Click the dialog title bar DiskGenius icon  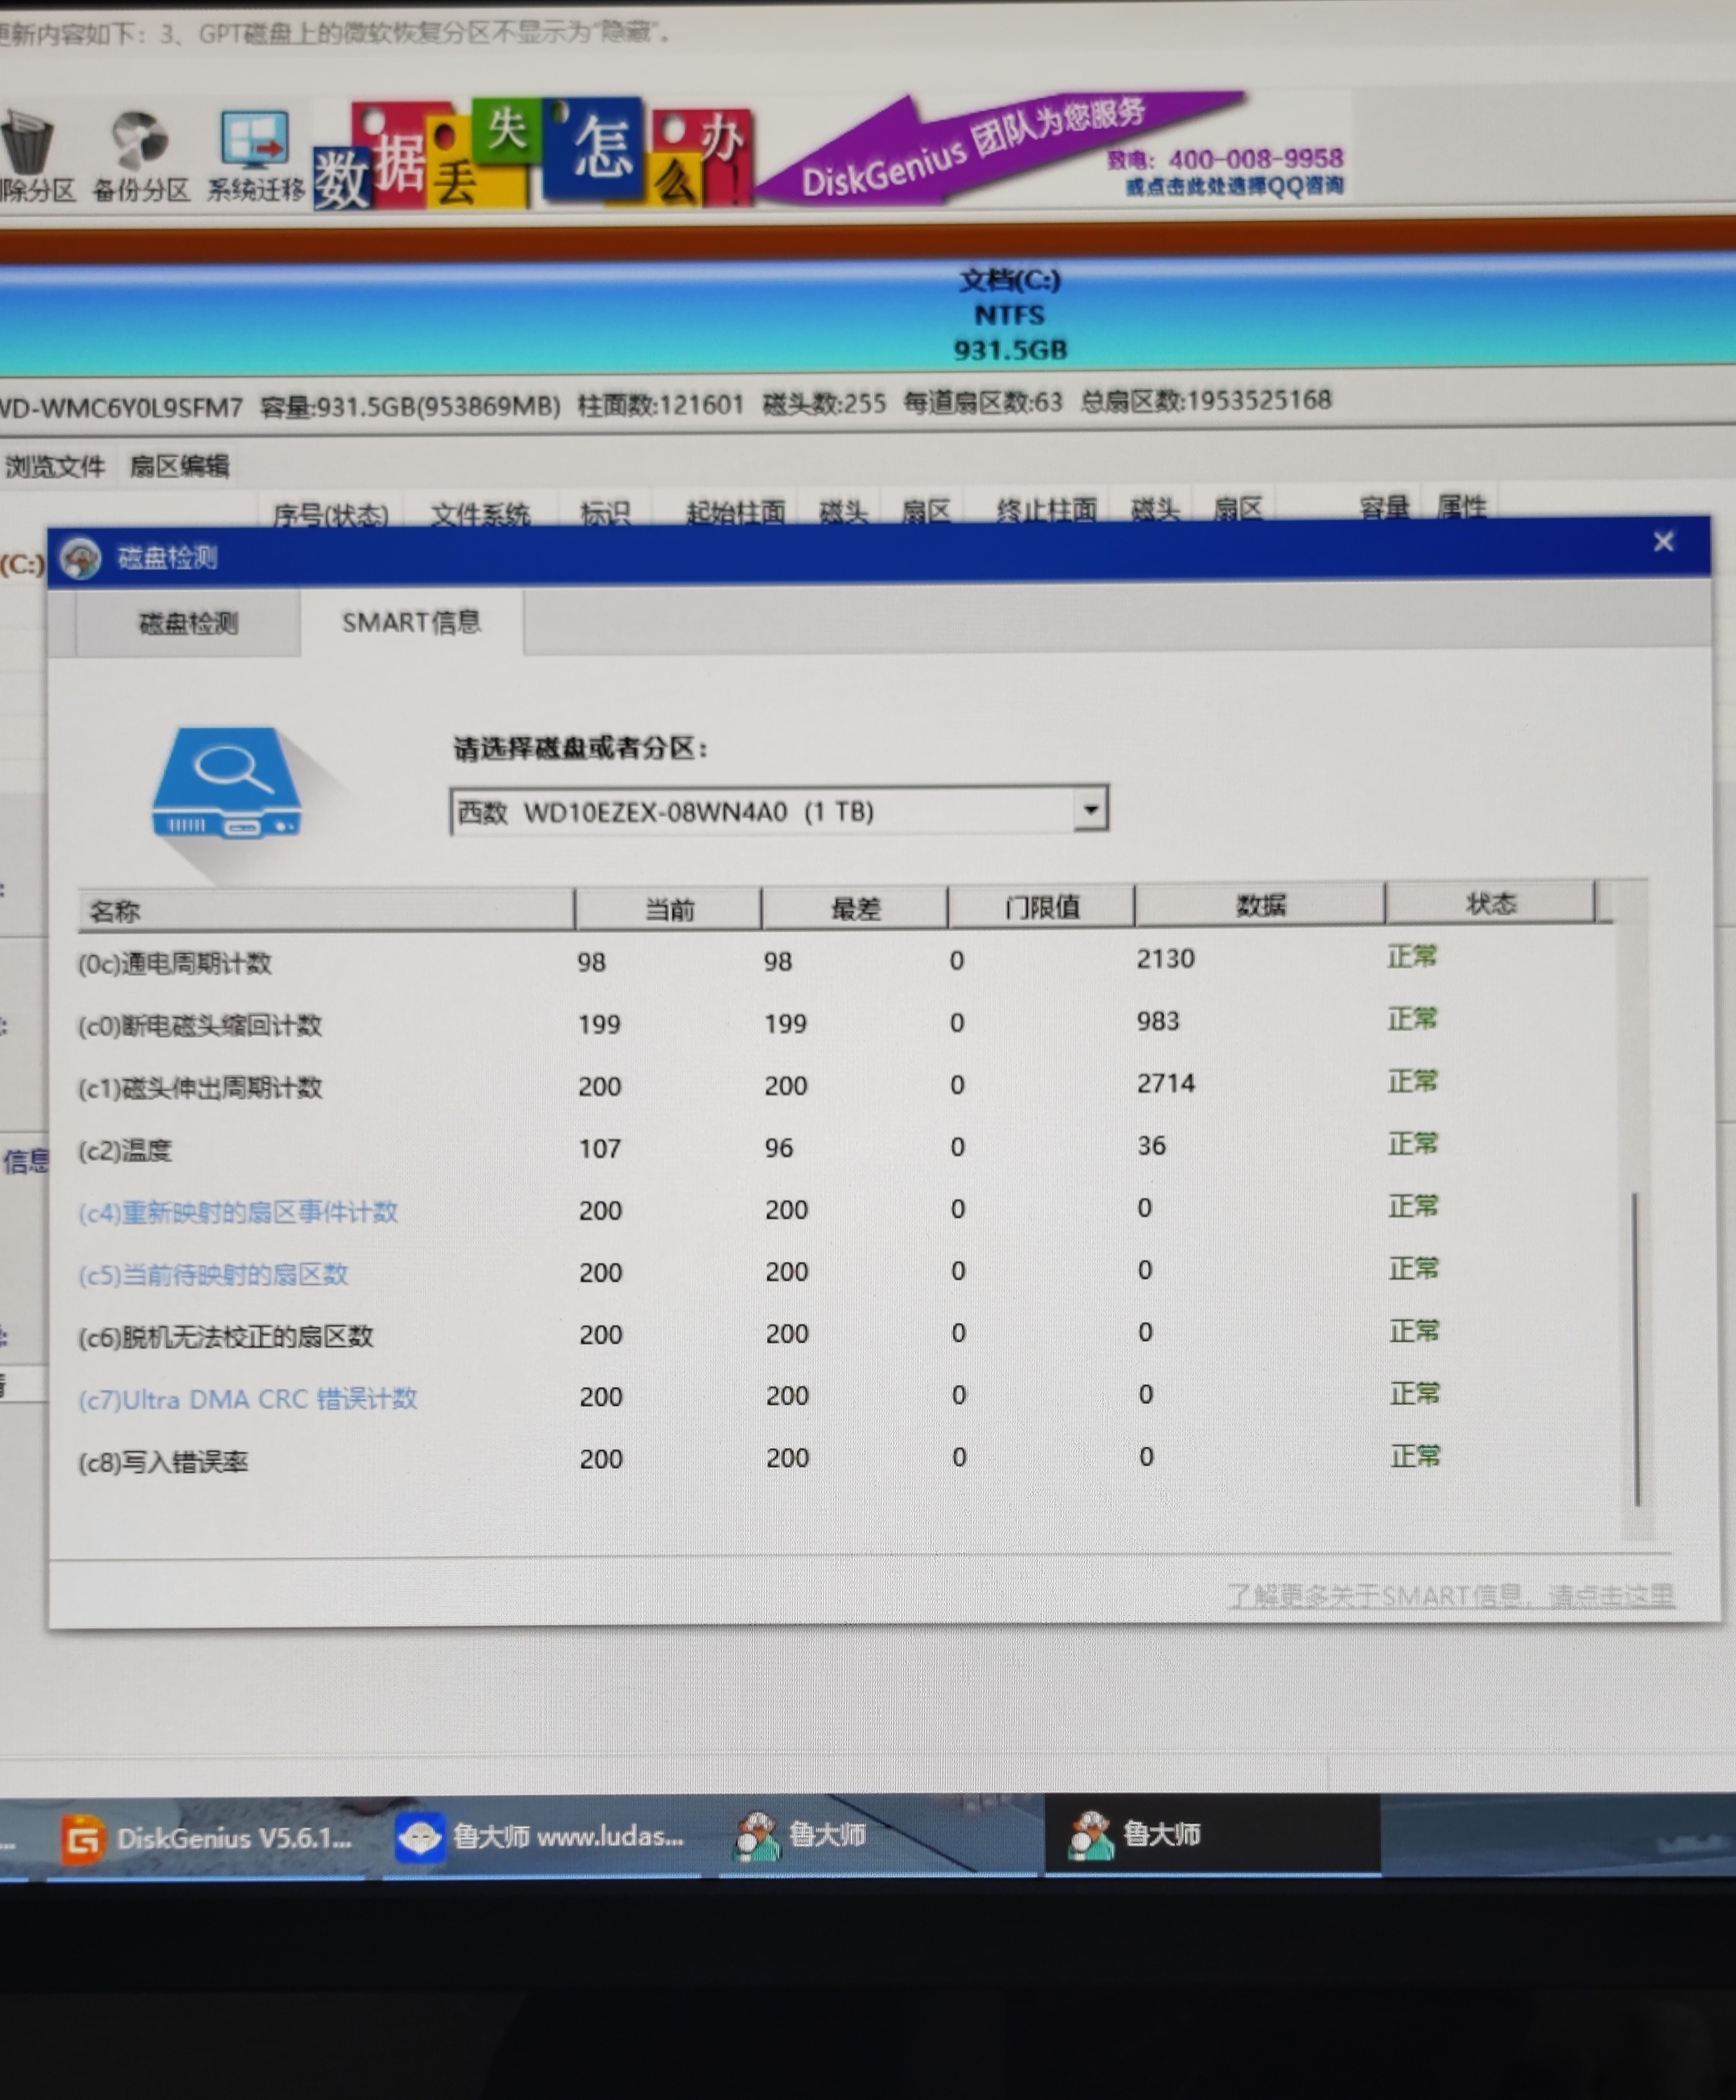[x=81, y=558]
